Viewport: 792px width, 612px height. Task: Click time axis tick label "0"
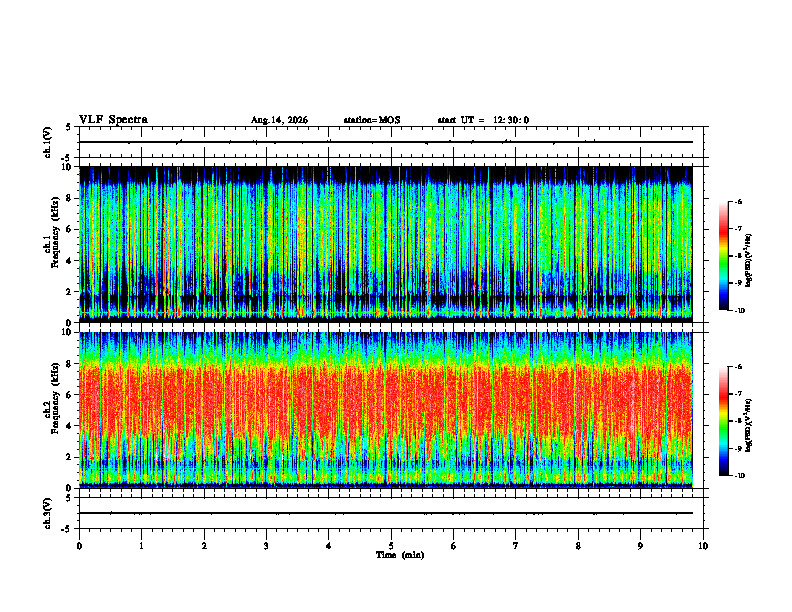(79, 546)
